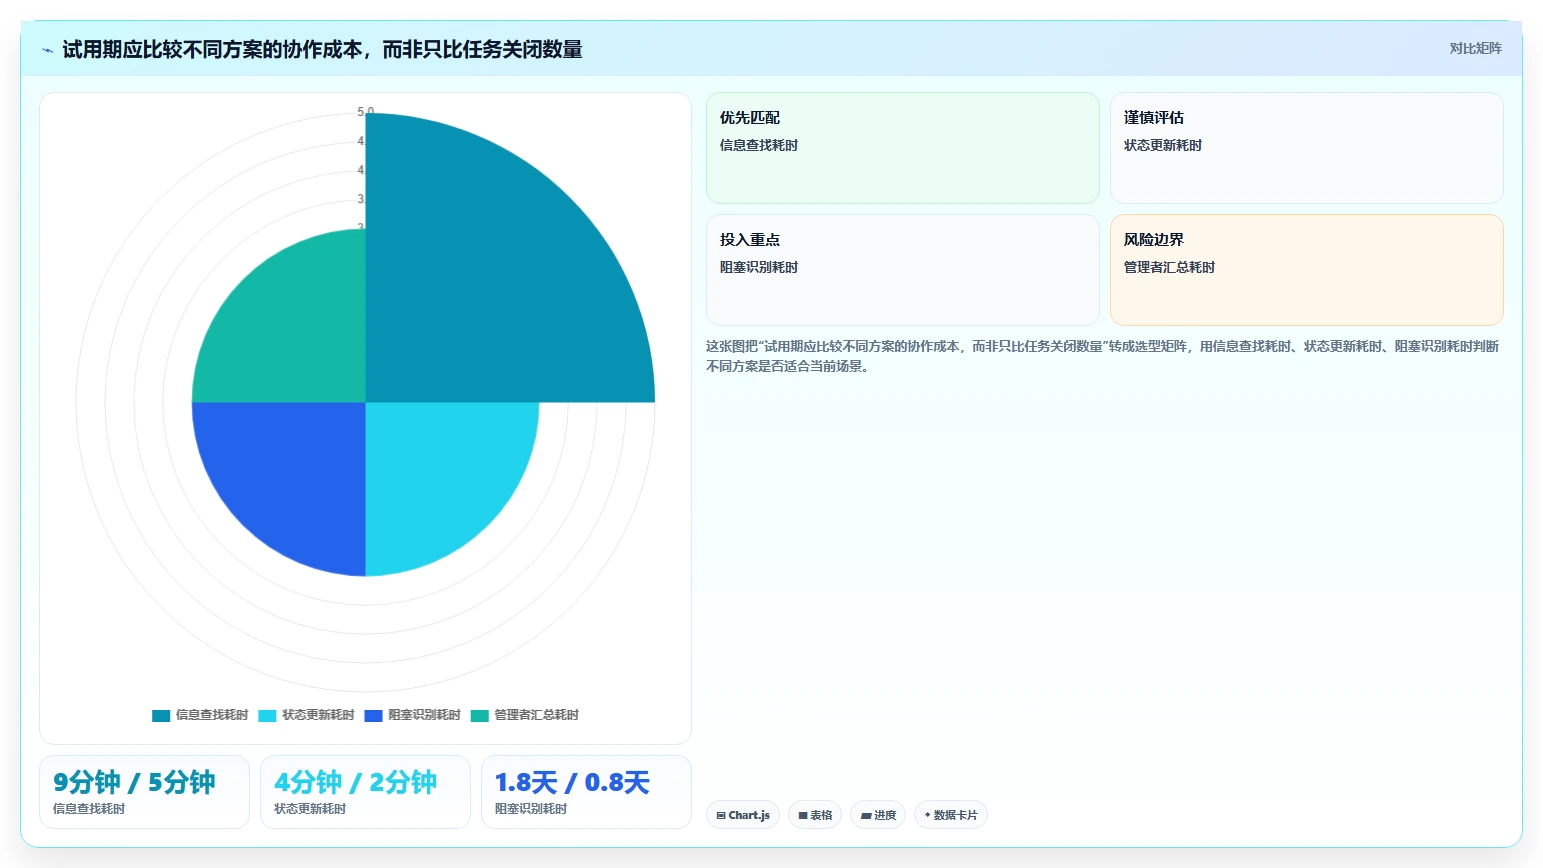The image size is (1543, 868).
Task: Click the 信息查找耗时 legend label
Action: pos(212,715)
